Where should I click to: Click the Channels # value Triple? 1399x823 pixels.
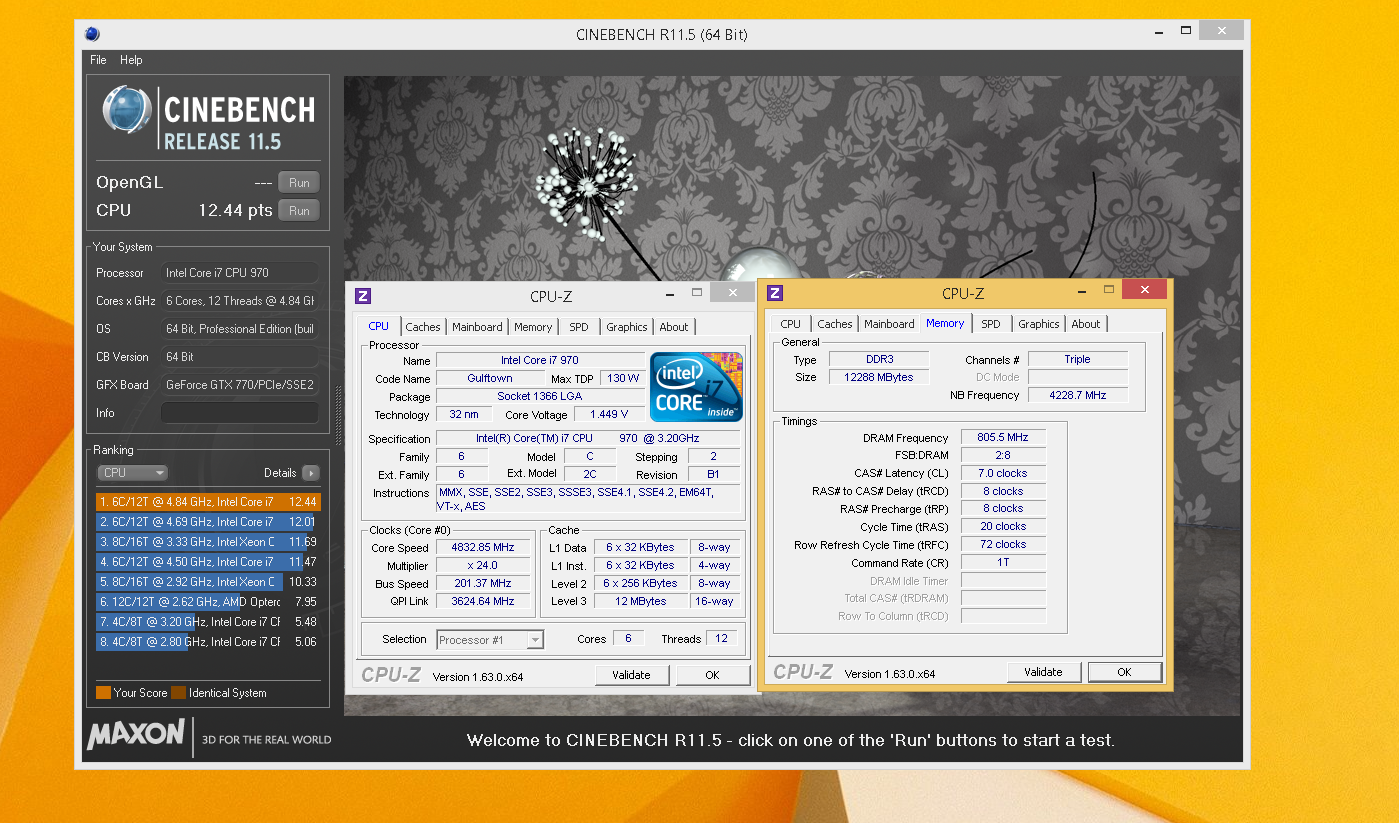tap(1078, 359)
